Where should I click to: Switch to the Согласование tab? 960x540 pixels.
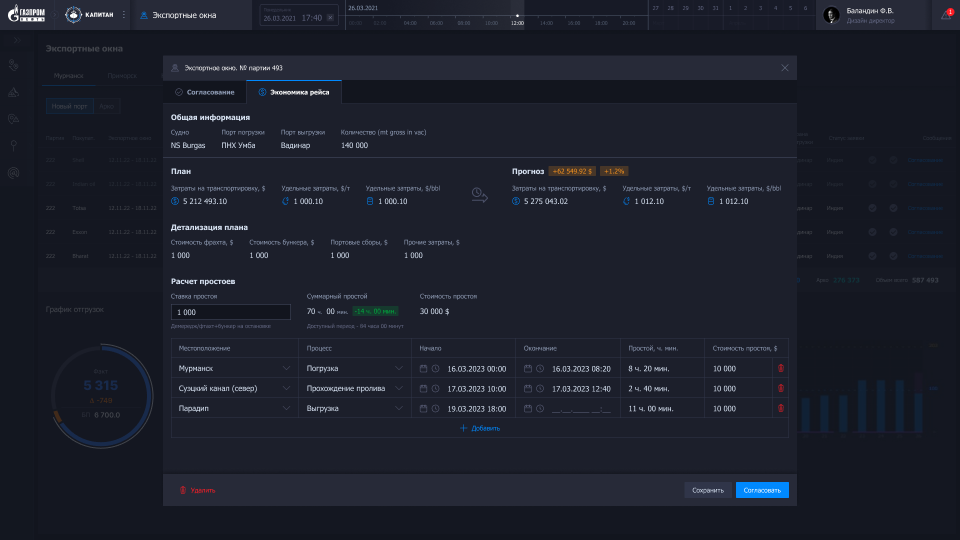[x=205, y=92]
